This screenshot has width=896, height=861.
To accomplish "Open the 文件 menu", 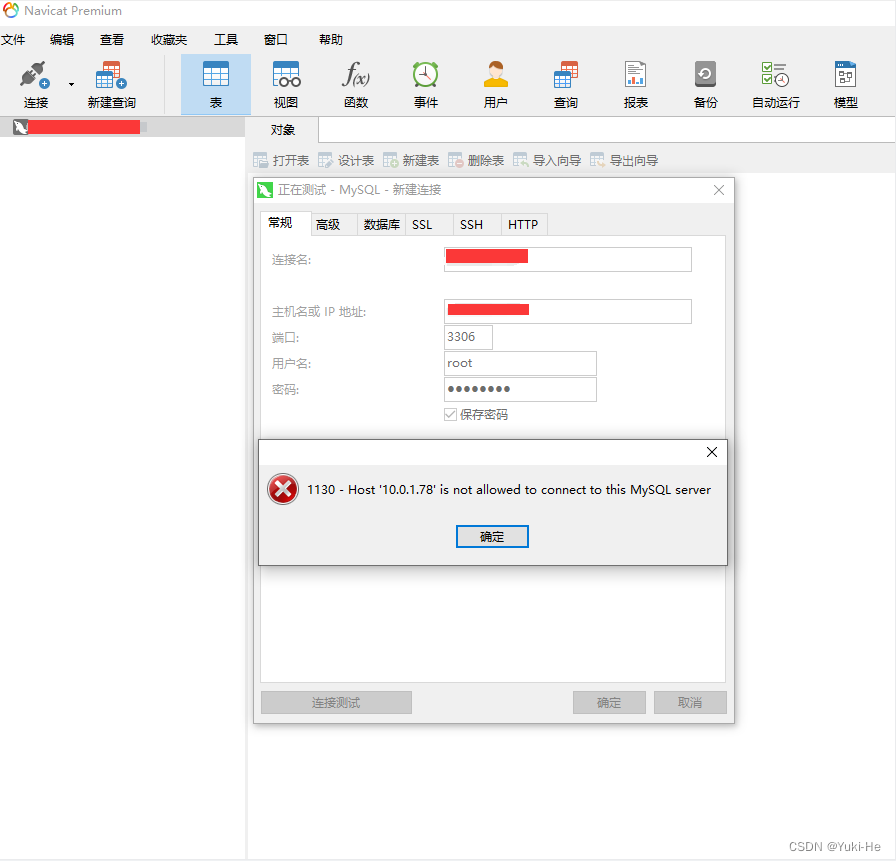I will click(x=13, y=39).
